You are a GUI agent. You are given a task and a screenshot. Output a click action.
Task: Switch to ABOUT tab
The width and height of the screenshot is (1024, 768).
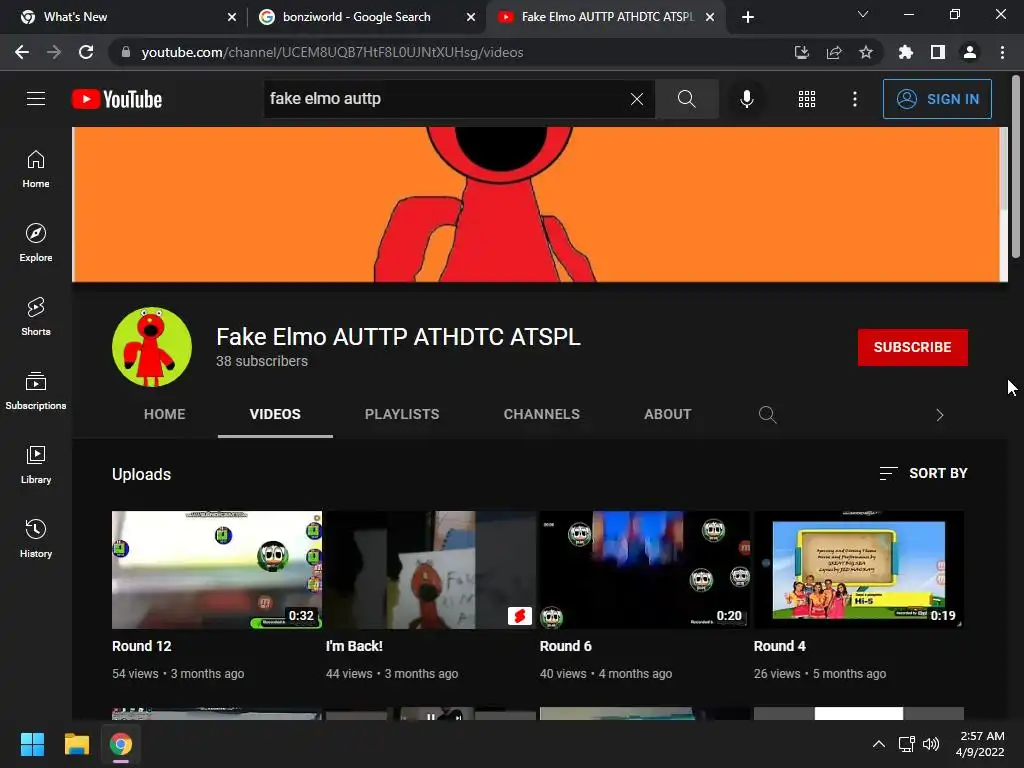click(x=667, y=414)
